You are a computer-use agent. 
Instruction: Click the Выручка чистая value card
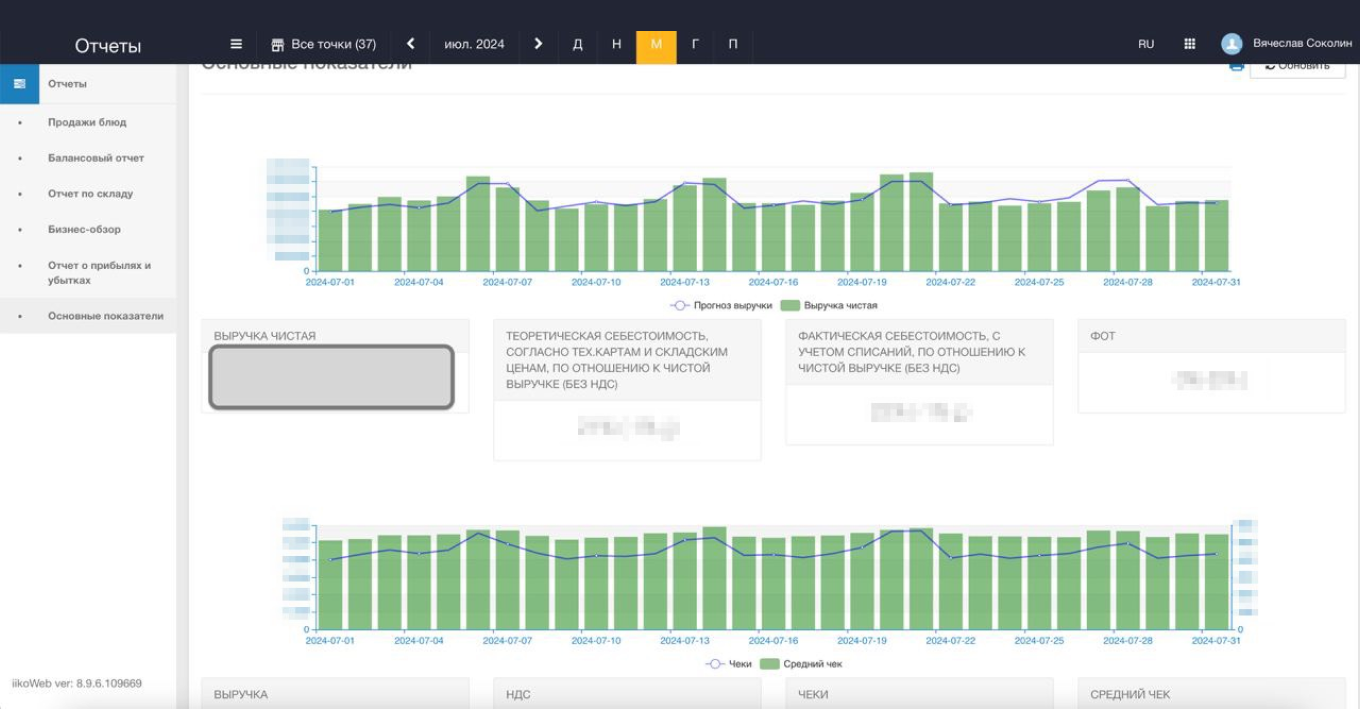[x=331, y=377]
